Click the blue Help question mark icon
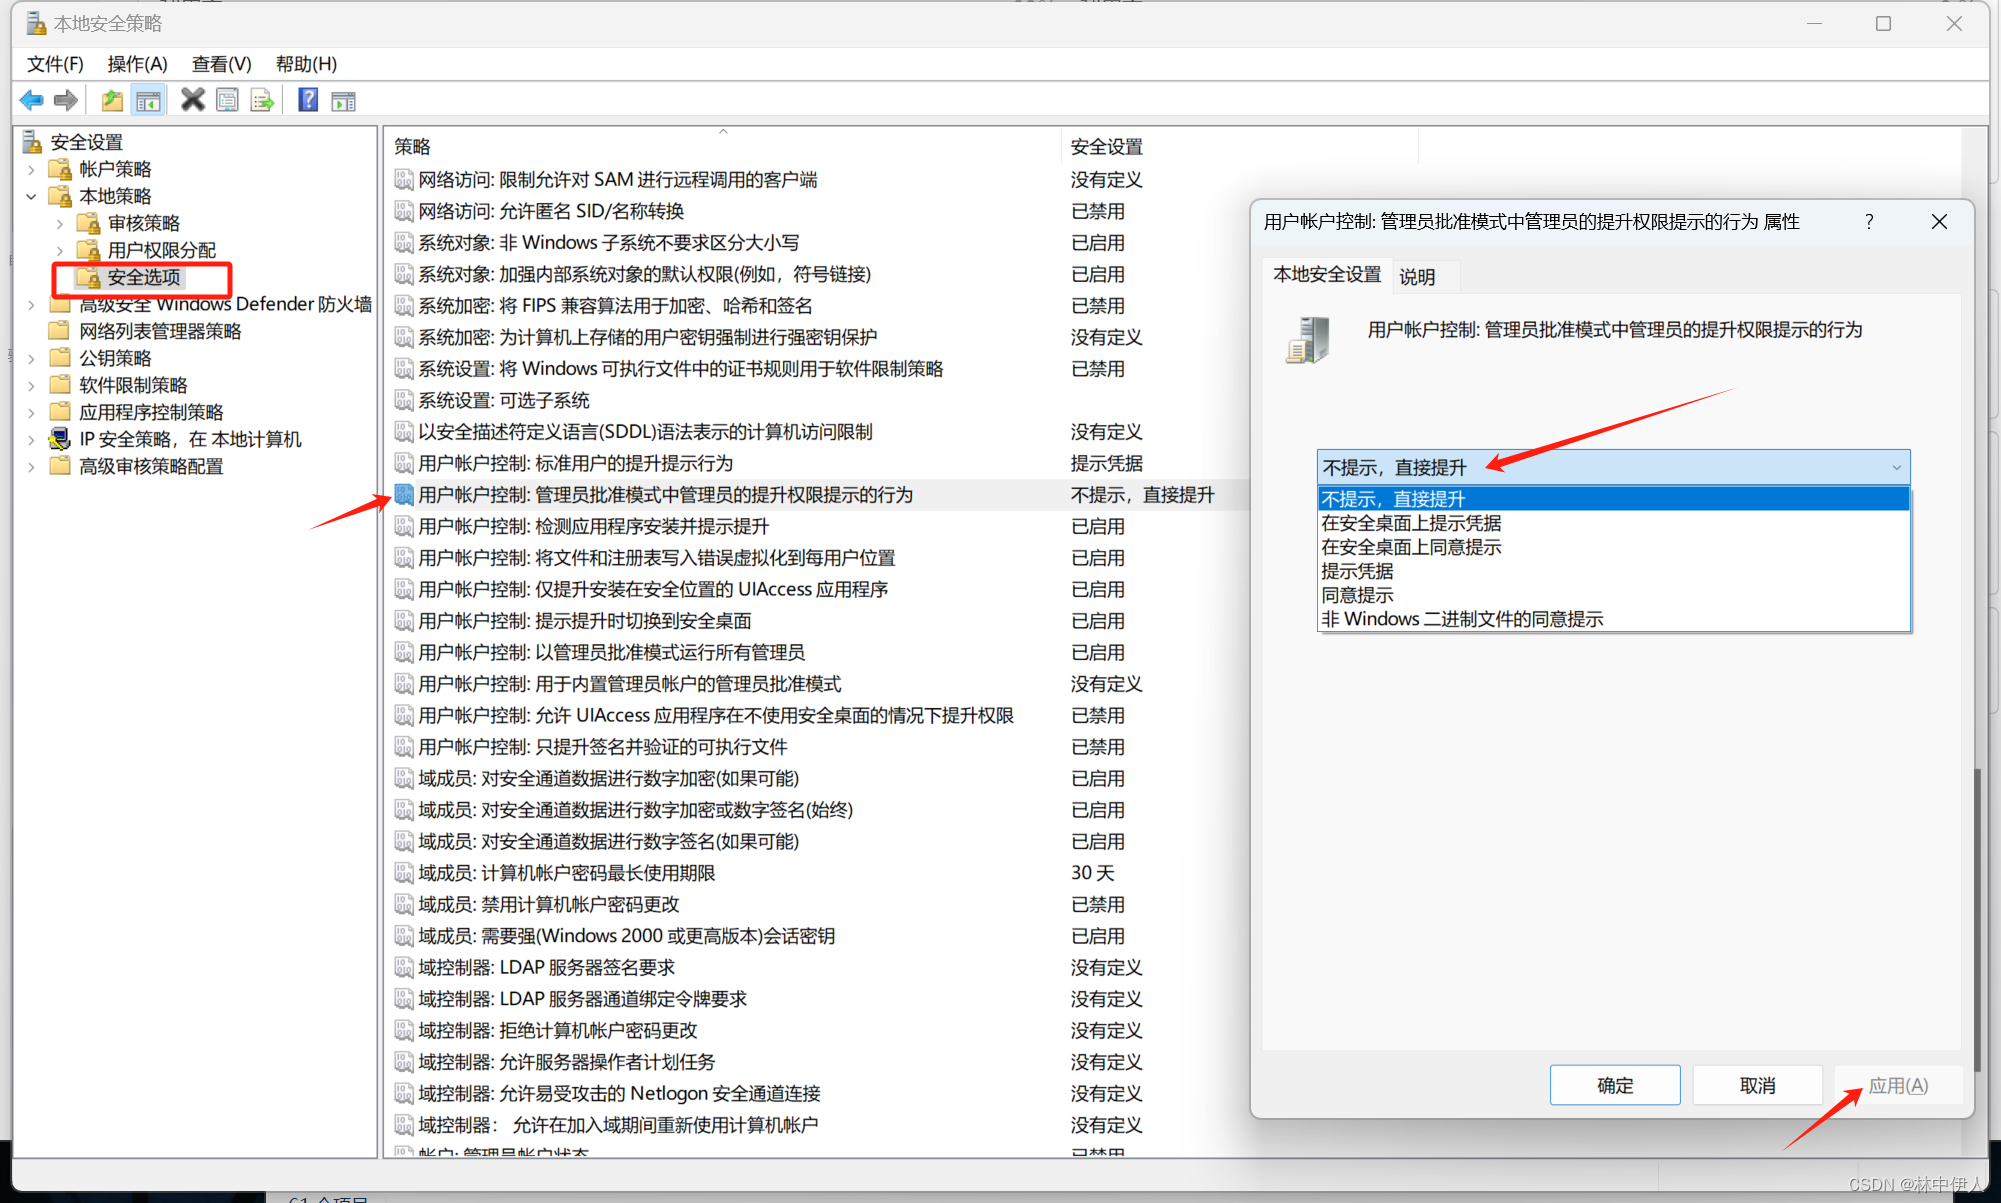Screen dimensions: 2001x1203 [x=308, y=100]
